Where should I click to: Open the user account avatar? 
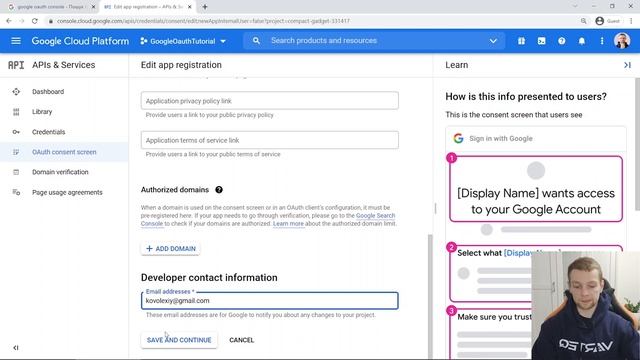(622, 41)
